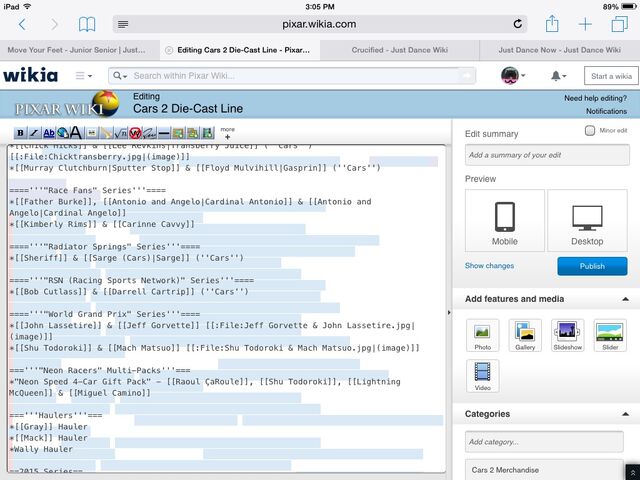This screenshot has height=480, width=640.
Task: Click the first green gallery toolbar icon
Action: tap(178, 133)
